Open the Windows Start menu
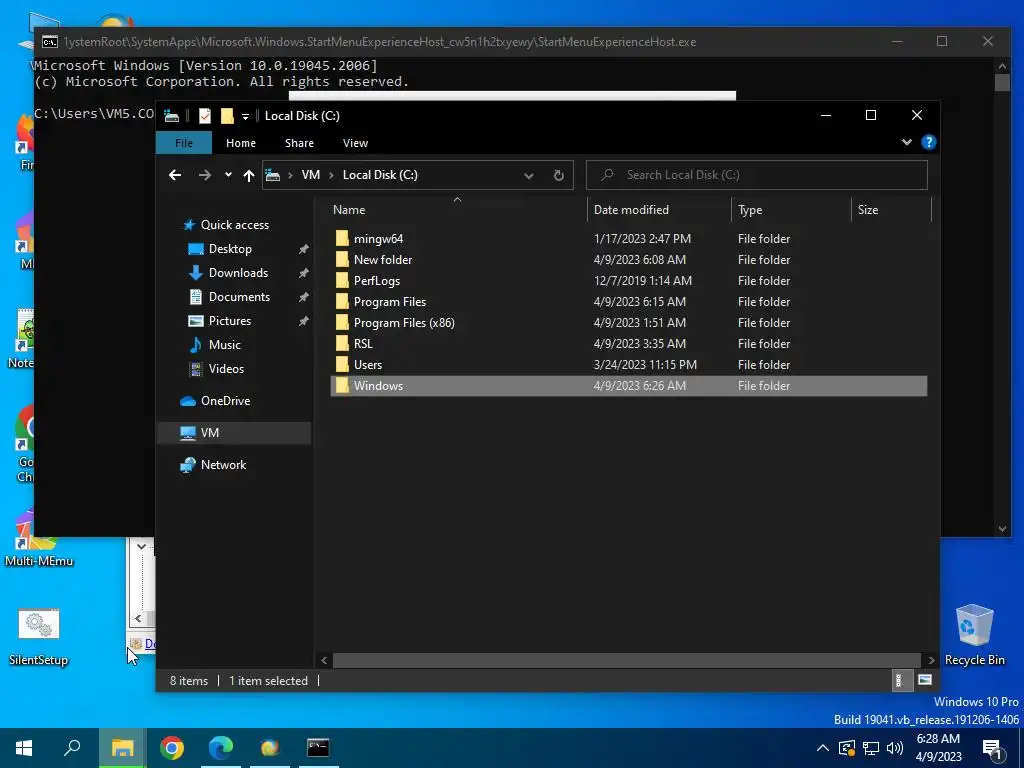Image resolution: width=1024 pixels, height=768 pixels. 24,748
